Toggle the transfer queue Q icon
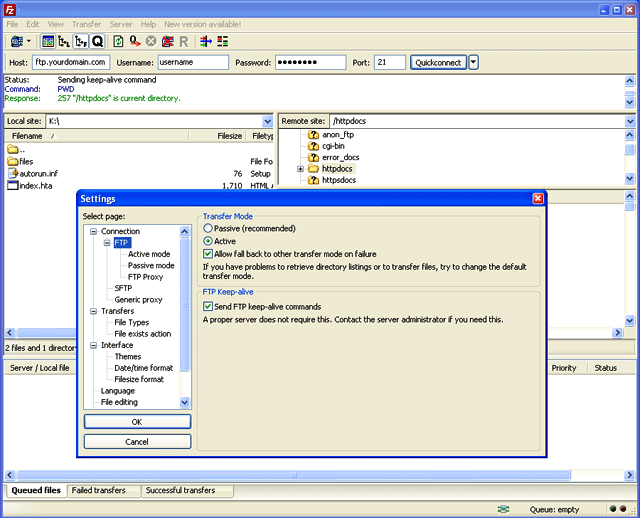This screenshot has height=518, width=640. click(98, 41)
